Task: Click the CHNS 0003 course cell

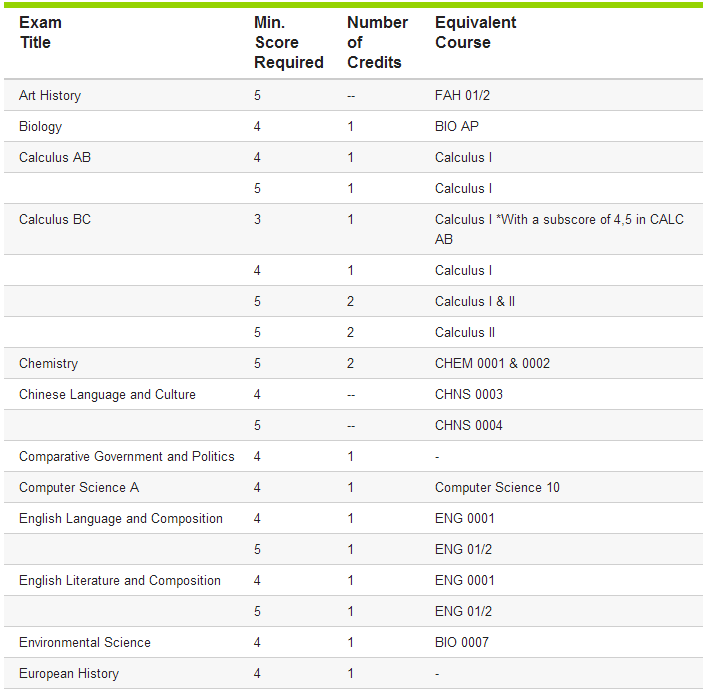Action: [469, 395]
